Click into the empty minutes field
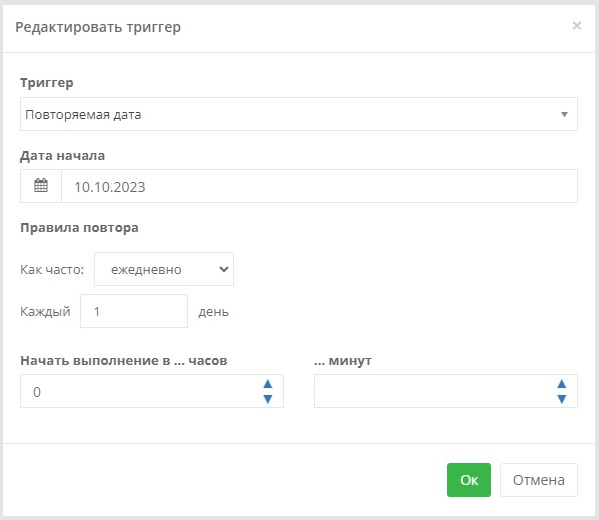The height and width of the screenshot is (520, 599). tap(445, 391)
